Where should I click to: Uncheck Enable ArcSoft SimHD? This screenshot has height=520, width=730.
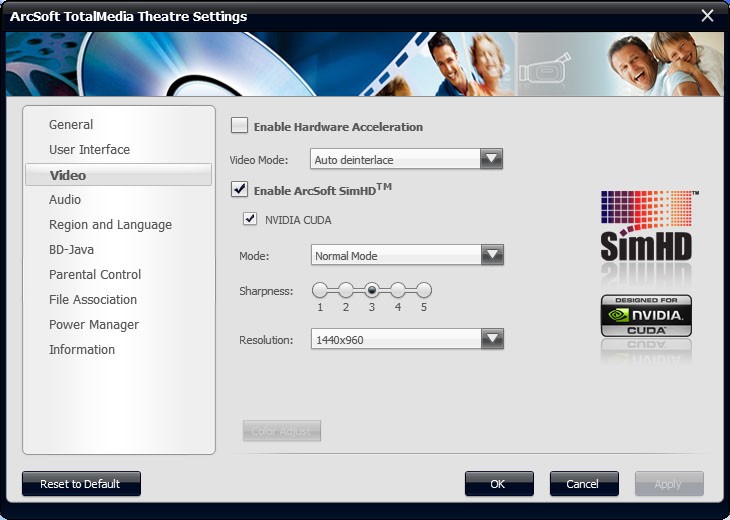pos(239,189)
